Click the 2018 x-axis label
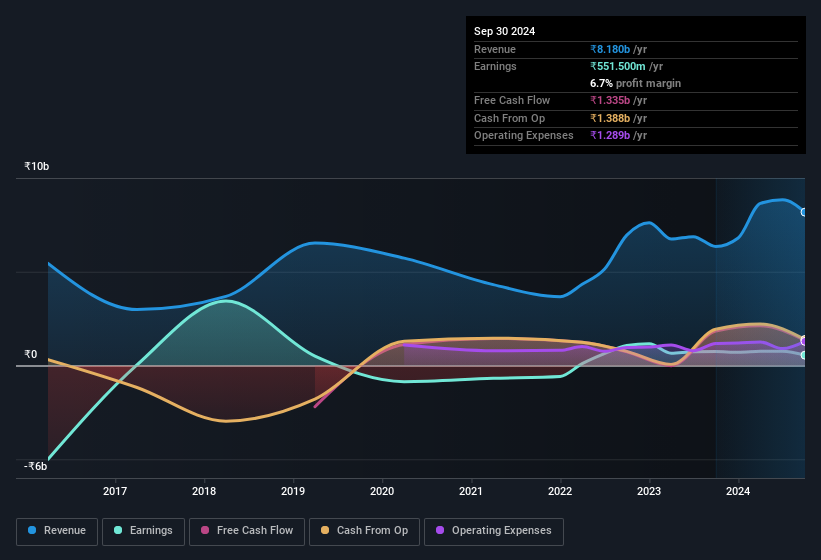This screenshot has height=560, width=821. click(x=204, y=491)
